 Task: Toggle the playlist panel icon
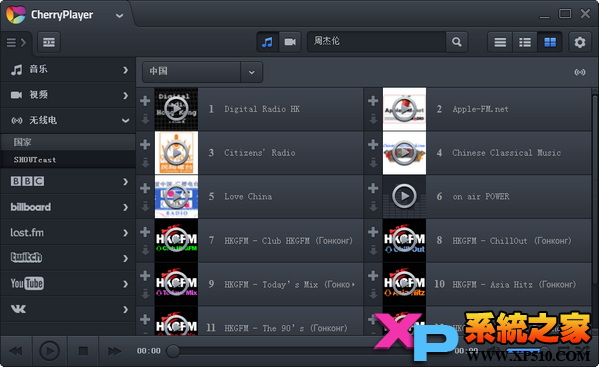(49, 42)
